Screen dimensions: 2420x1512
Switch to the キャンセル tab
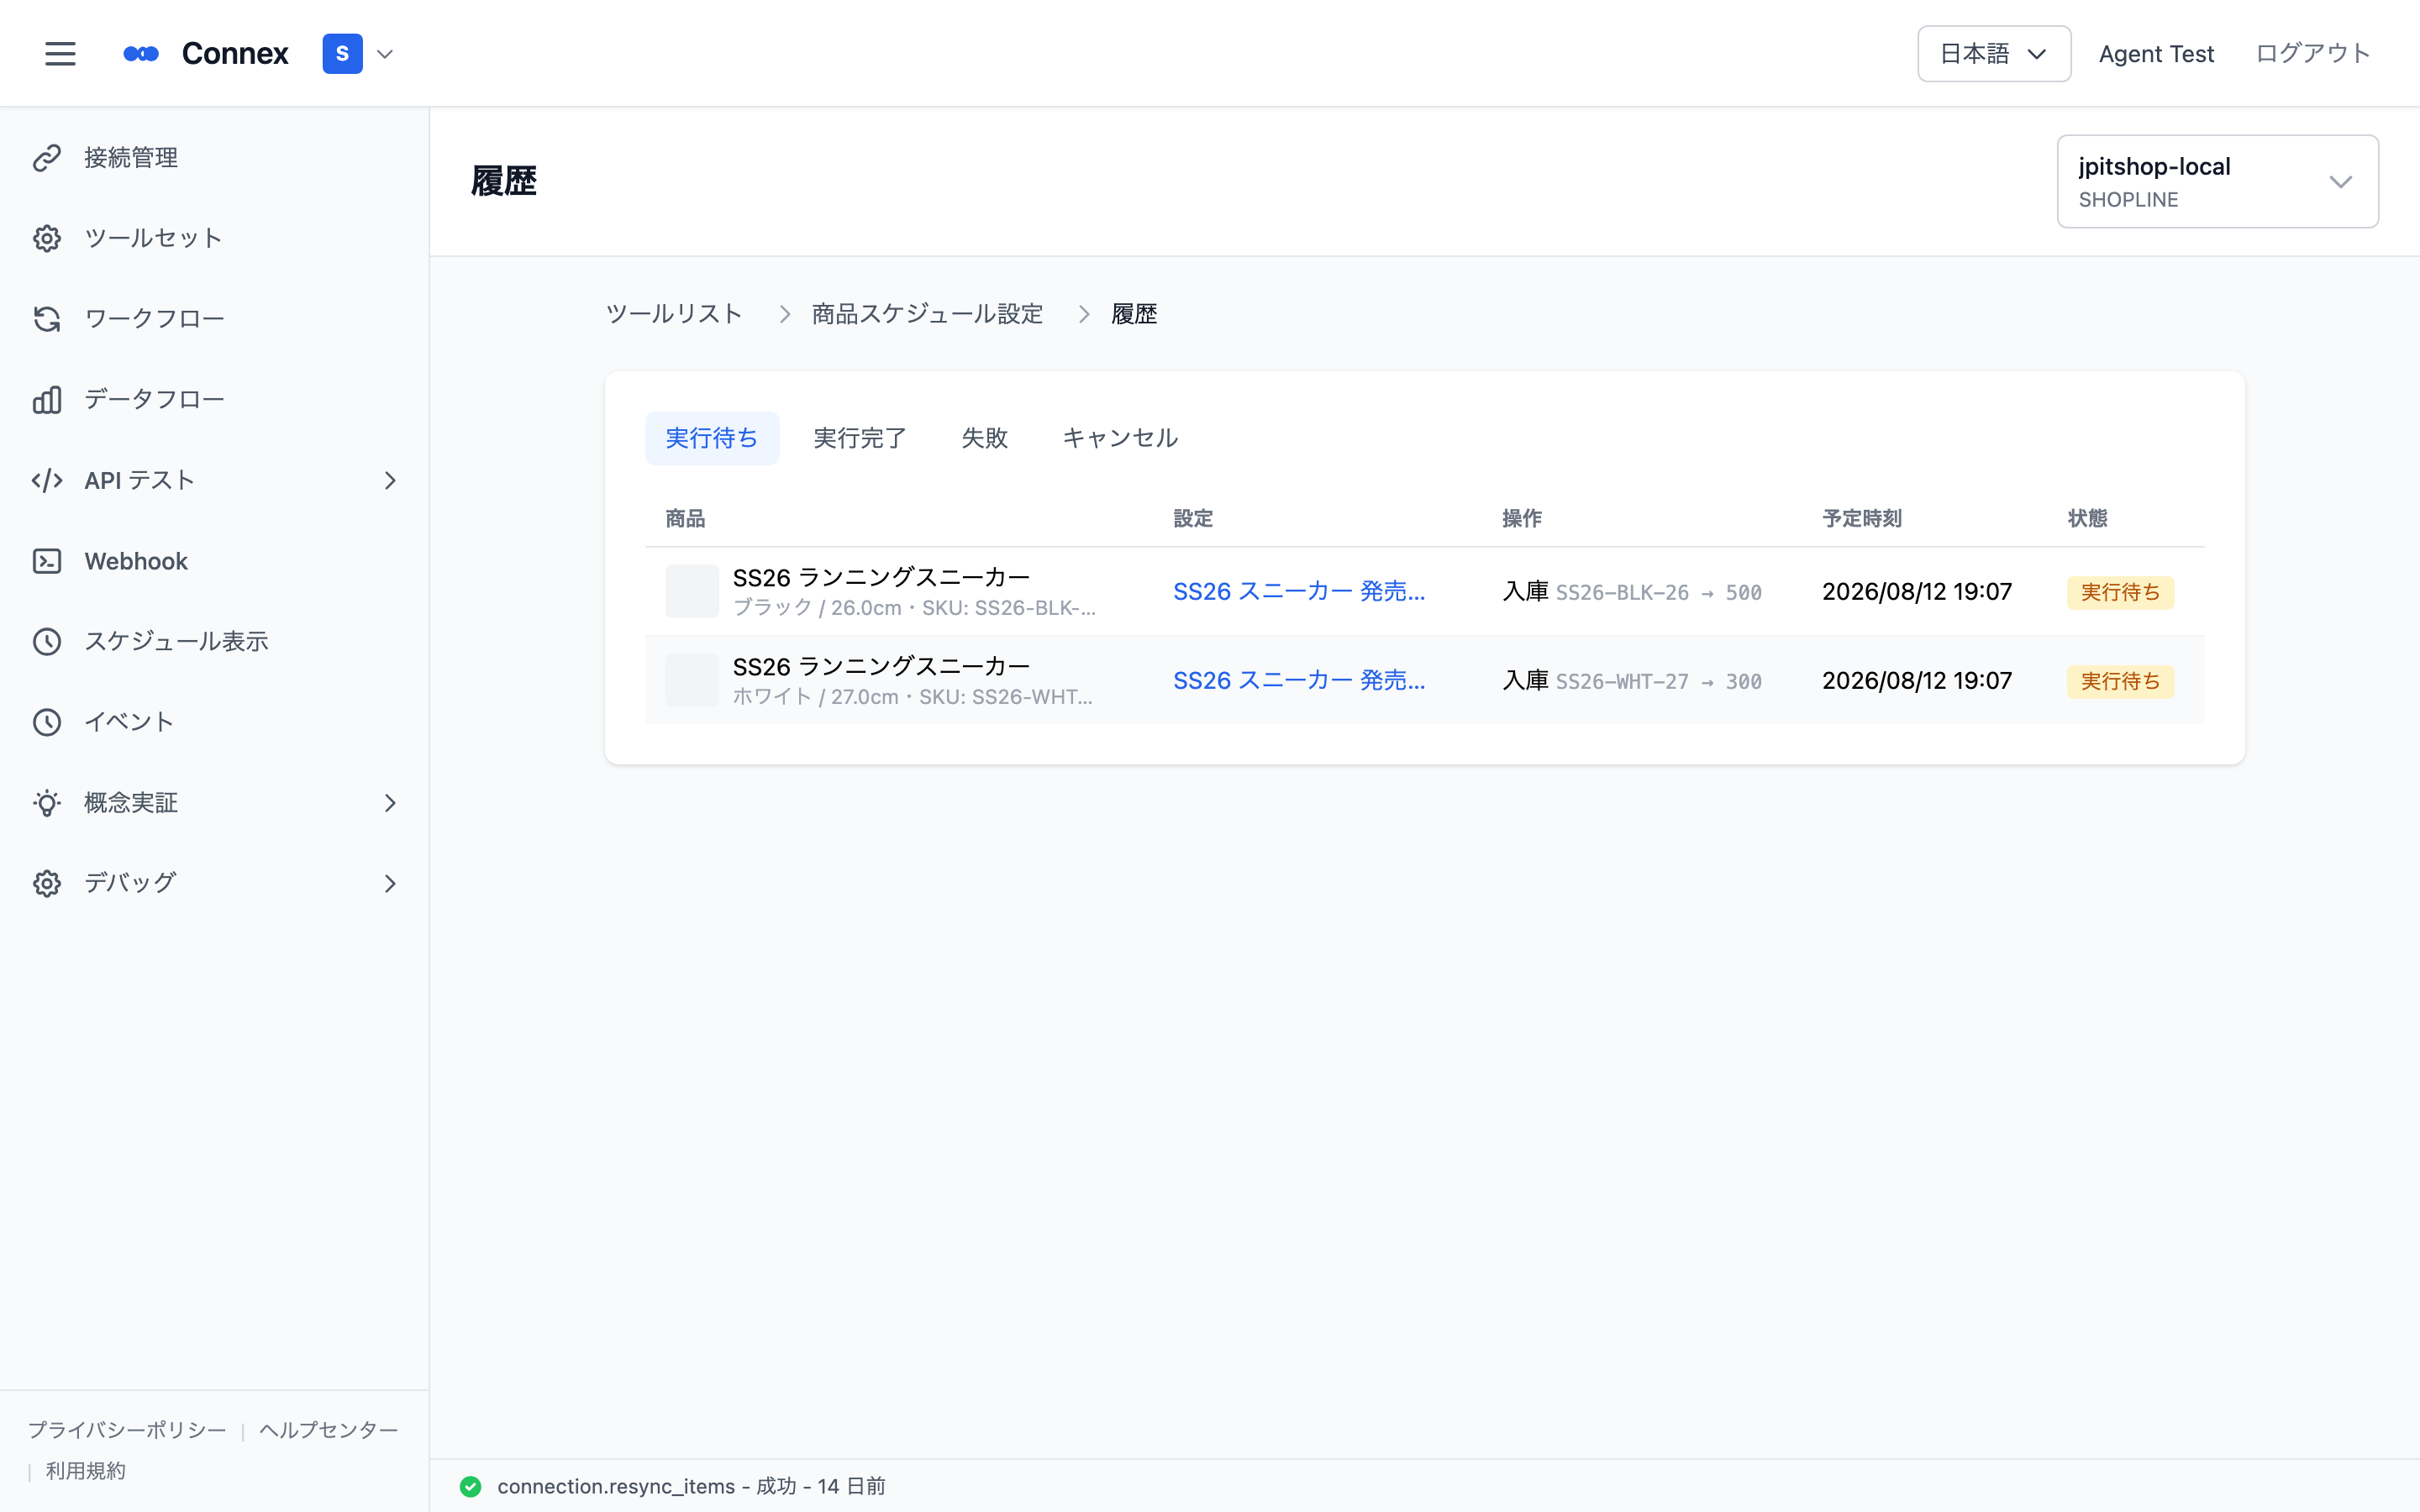click(x=1120, y=438)
